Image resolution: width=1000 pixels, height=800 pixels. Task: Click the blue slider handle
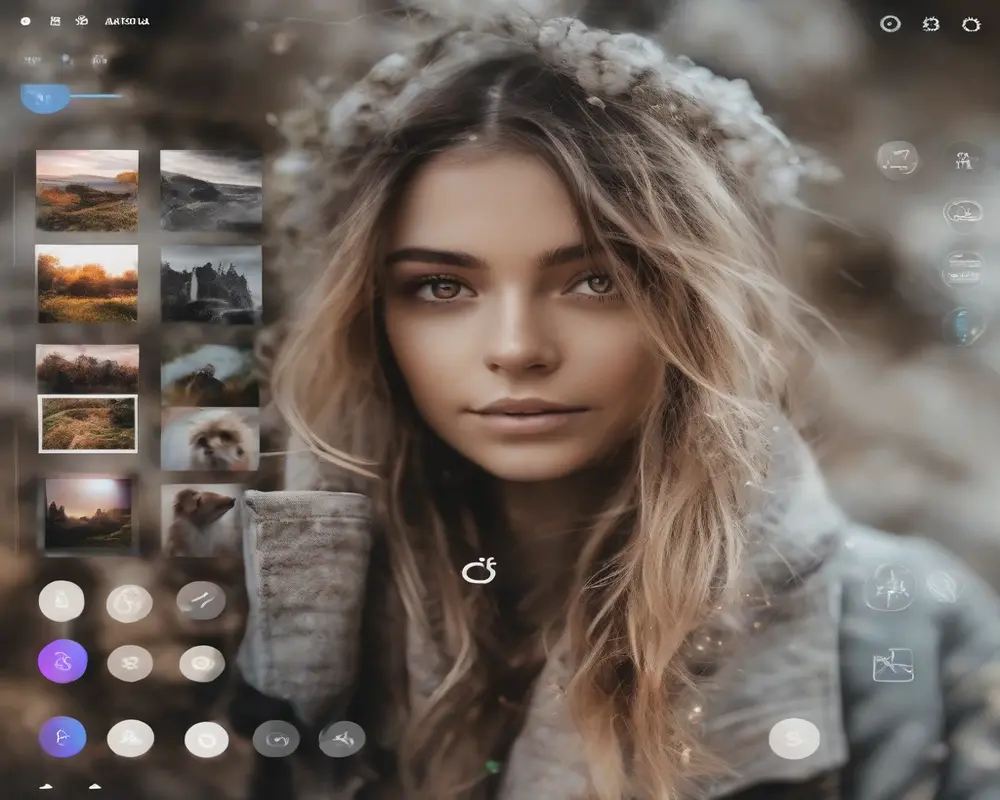(x=45, y=98)
